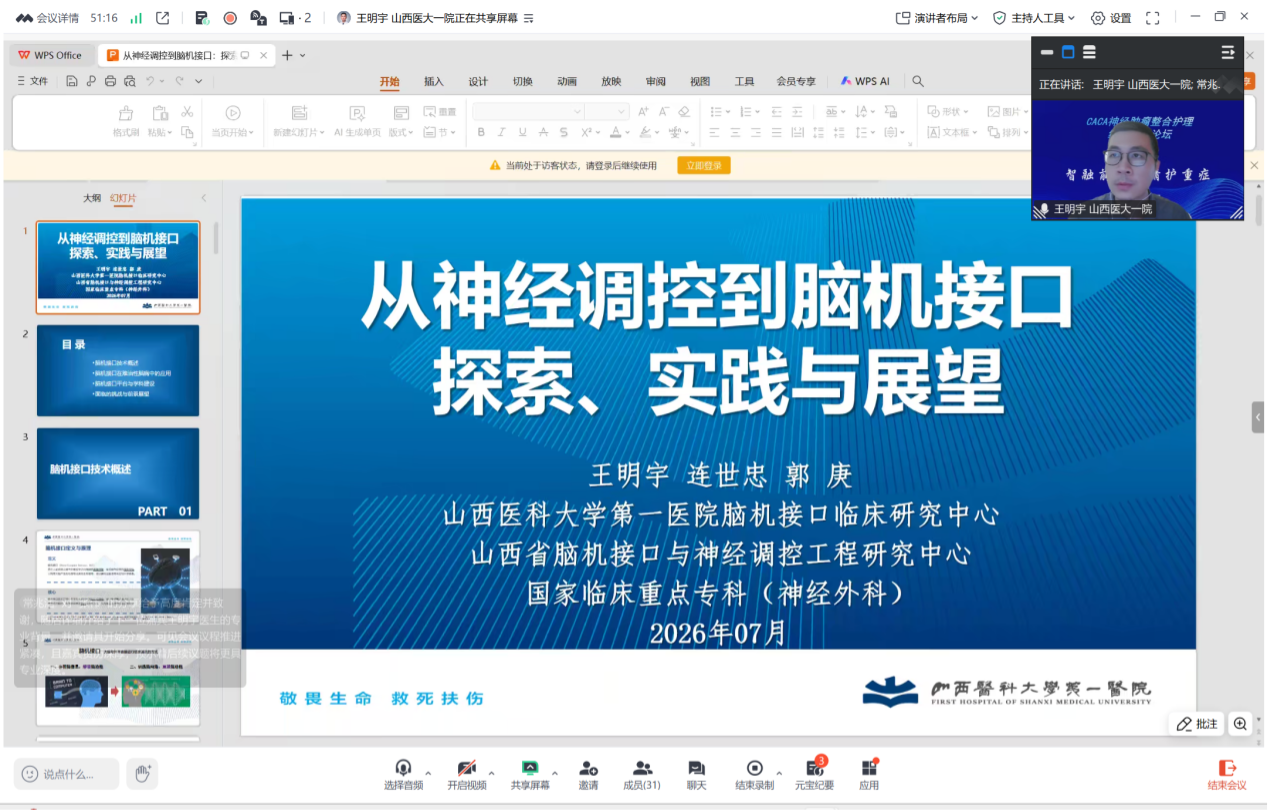The width and height of the screenshot is (1271, 812).
Task: Click the Format Painter (格式刷) tool
Action: (x=126, y=121)
